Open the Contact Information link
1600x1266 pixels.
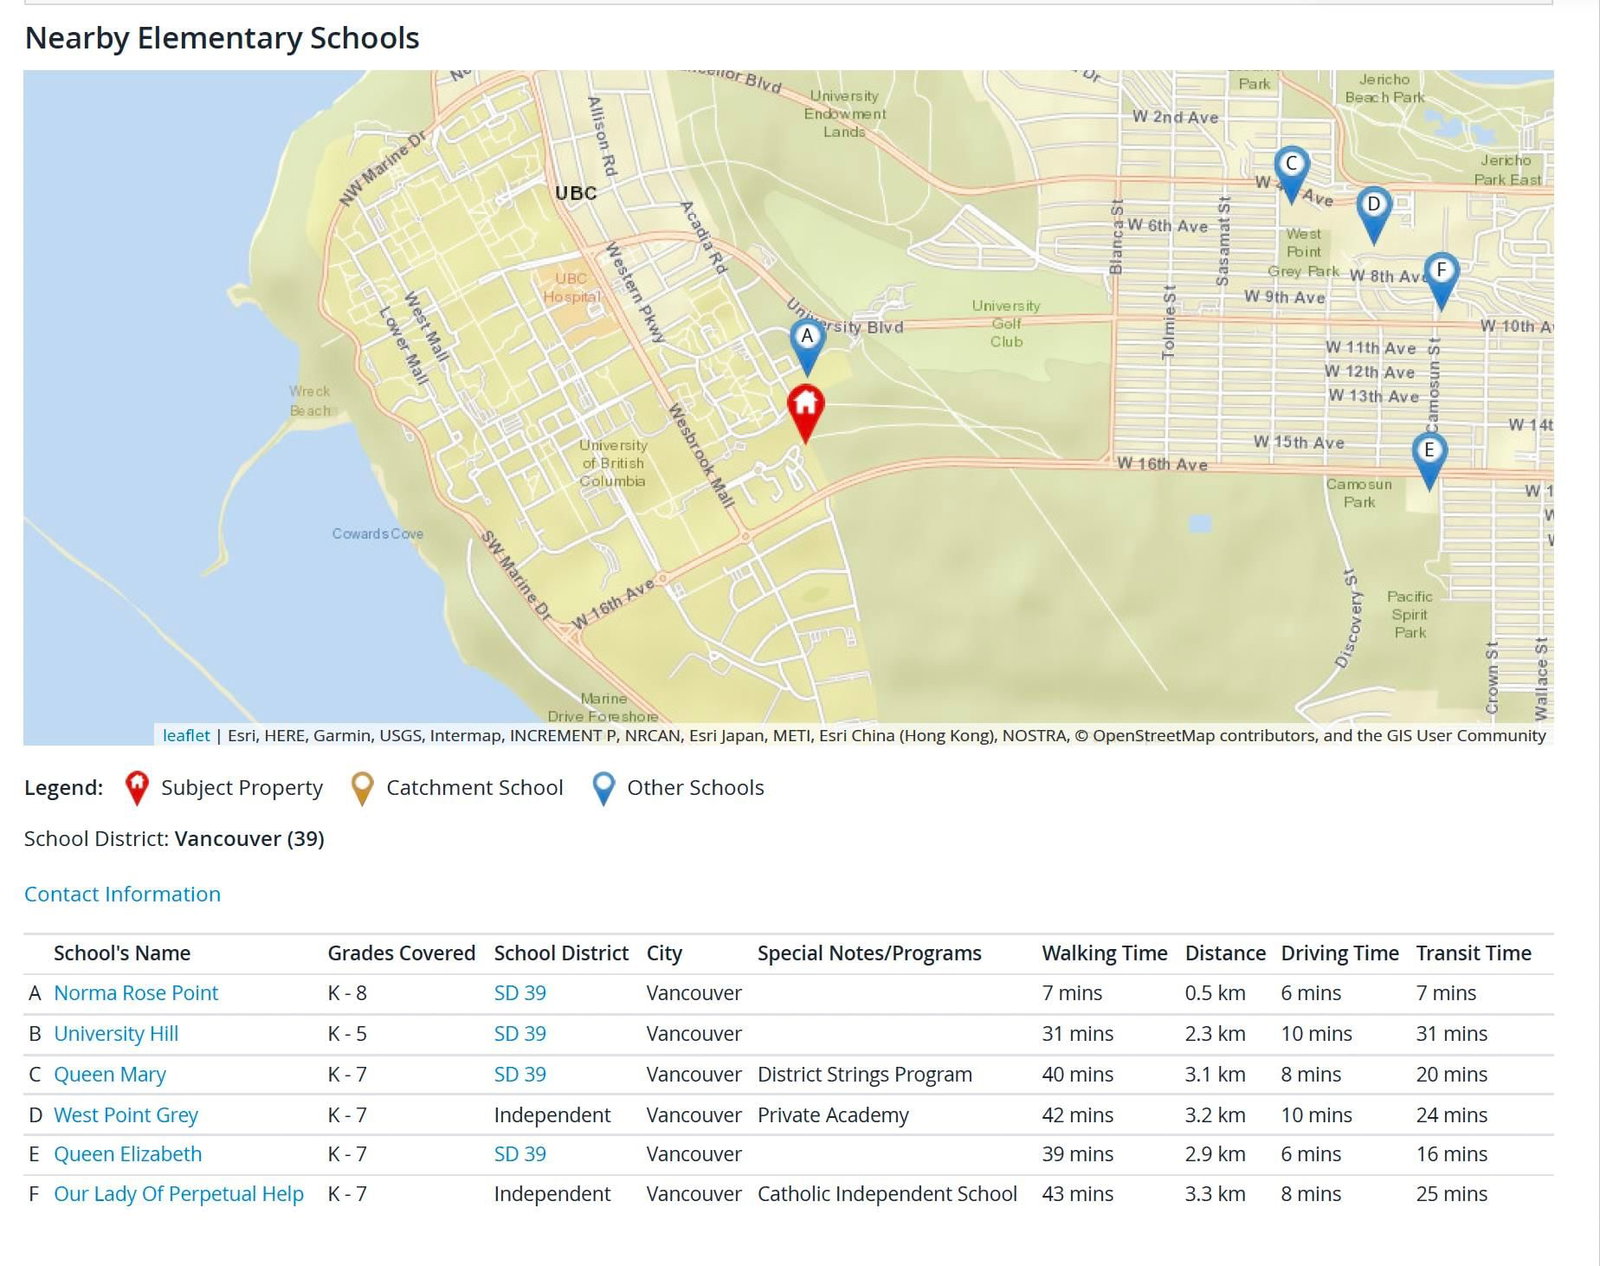click(122, 894)
